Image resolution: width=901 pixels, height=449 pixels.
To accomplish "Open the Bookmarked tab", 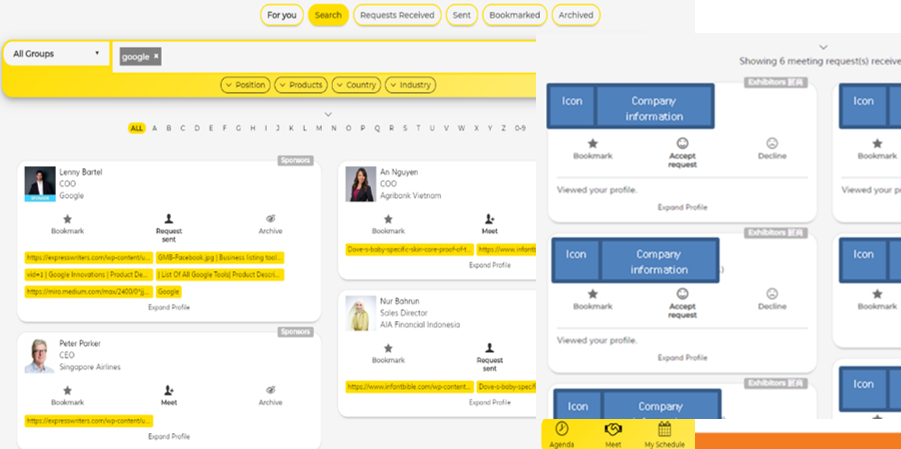I will 514,15.
